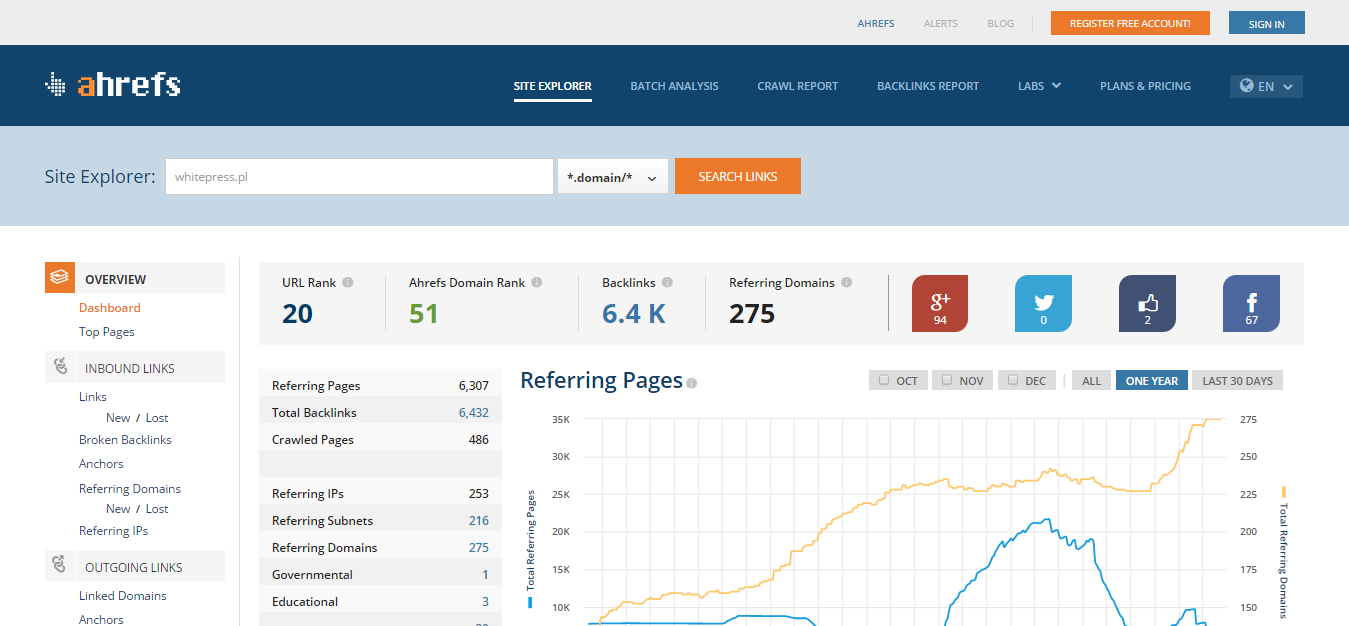
Task: Click info icon beside Referring Pages heading
Action: (x=692, y=383)
